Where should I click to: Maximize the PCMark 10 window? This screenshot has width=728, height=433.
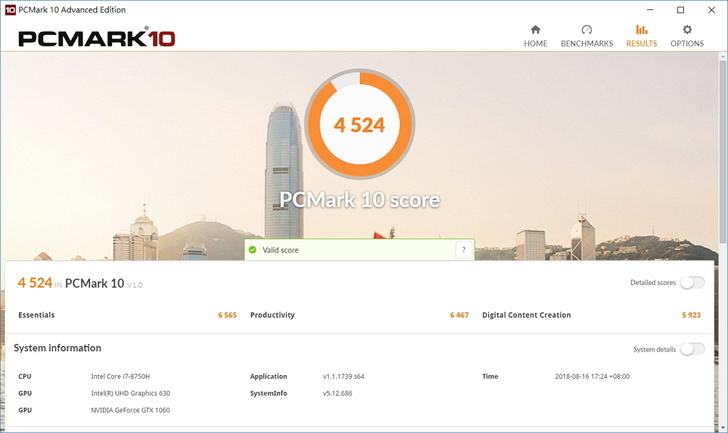click(x=681, y=10)
